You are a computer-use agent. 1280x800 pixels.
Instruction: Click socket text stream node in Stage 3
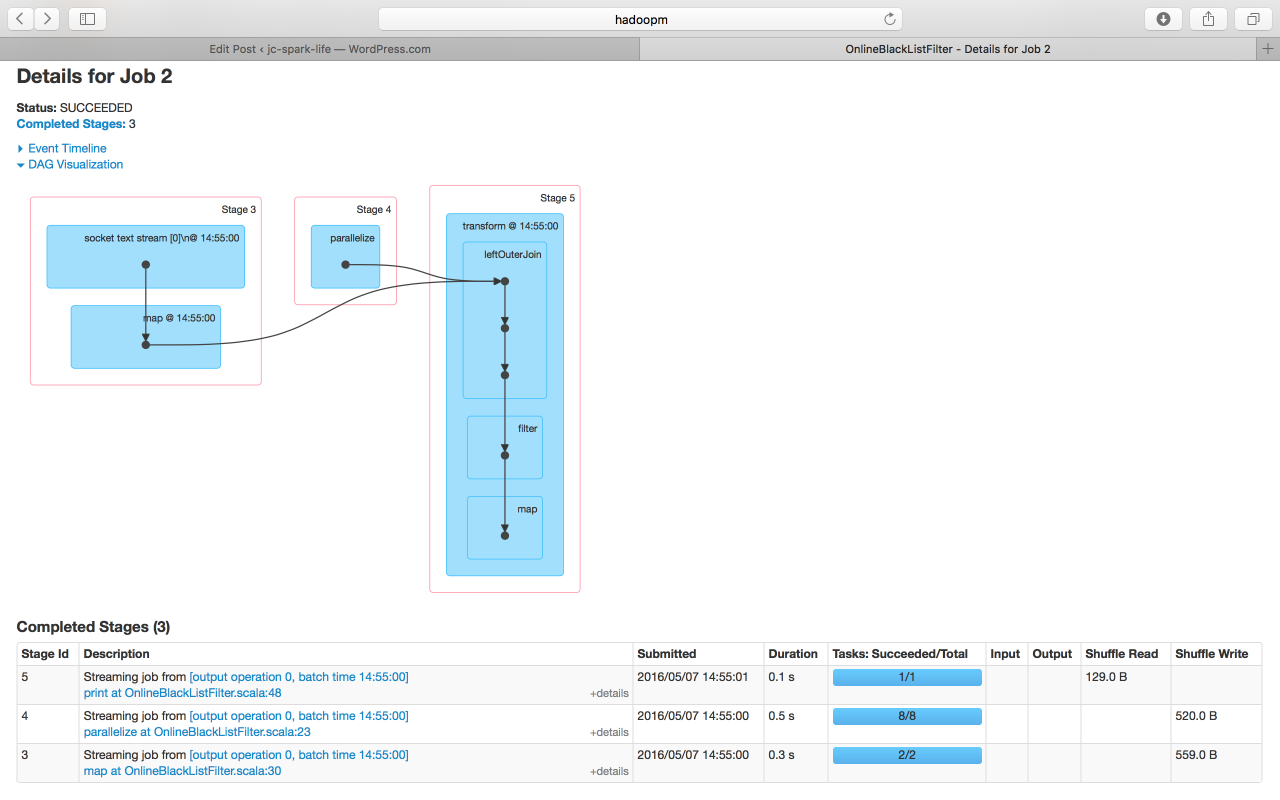click(146, 257)
